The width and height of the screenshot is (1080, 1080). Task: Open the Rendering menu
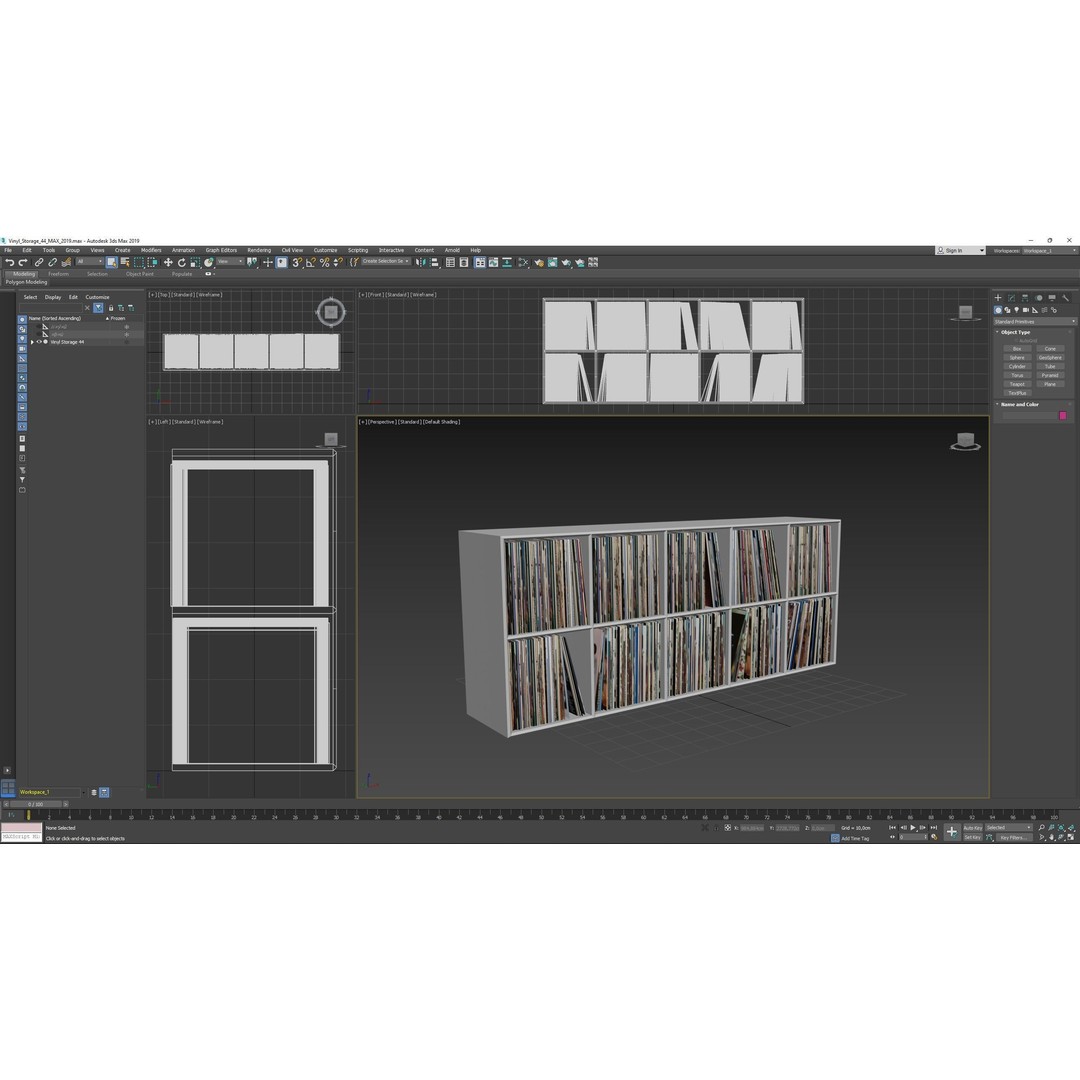[259, 251]
